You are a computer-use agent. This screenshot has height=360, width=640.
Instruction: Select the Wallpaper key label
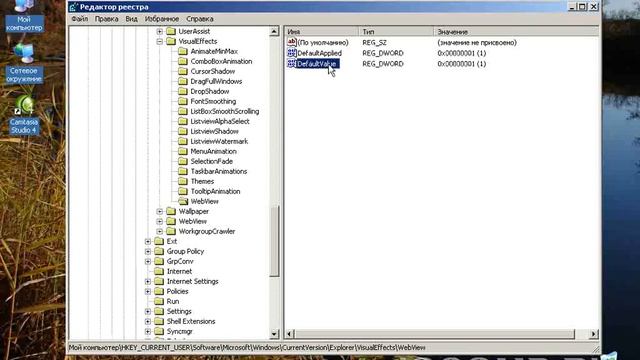tap(194, 211)
